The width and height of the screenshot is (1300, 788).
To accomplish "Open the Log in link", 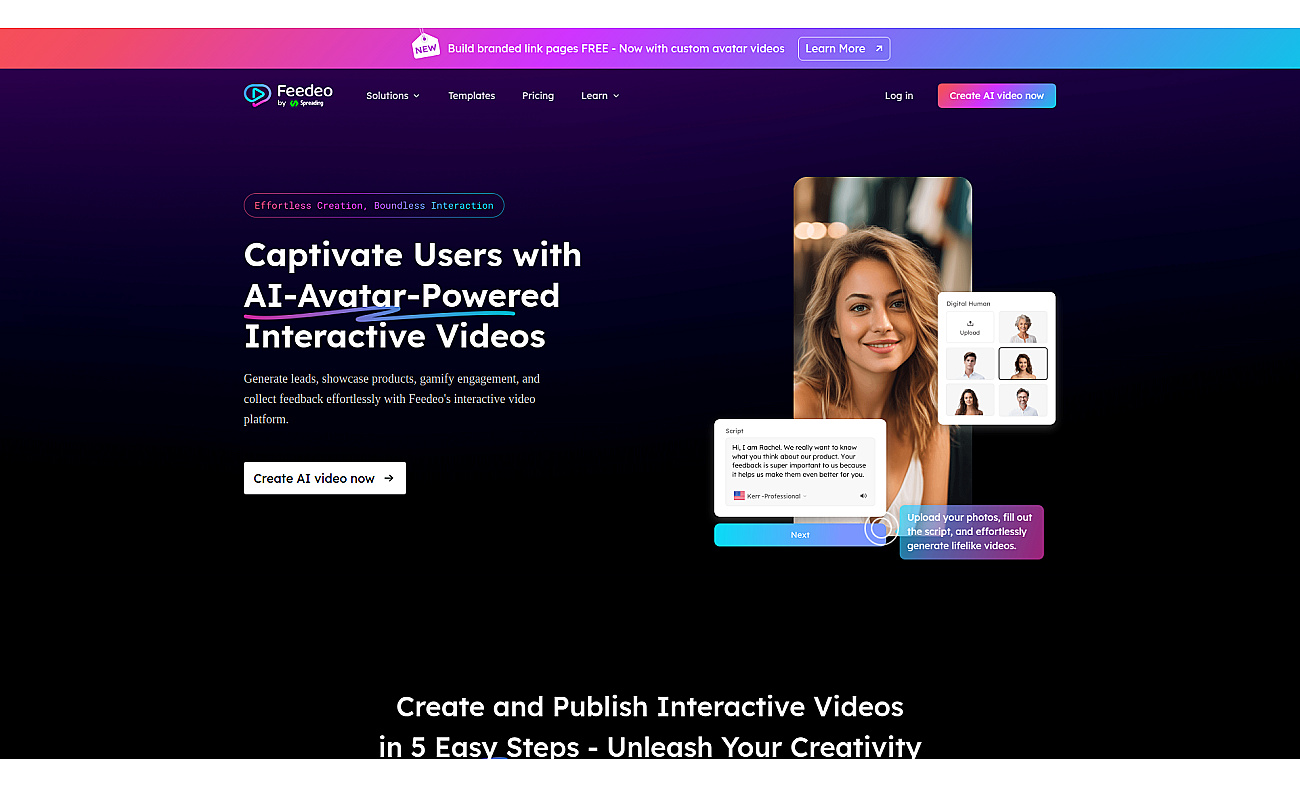I will coord(899,96).
